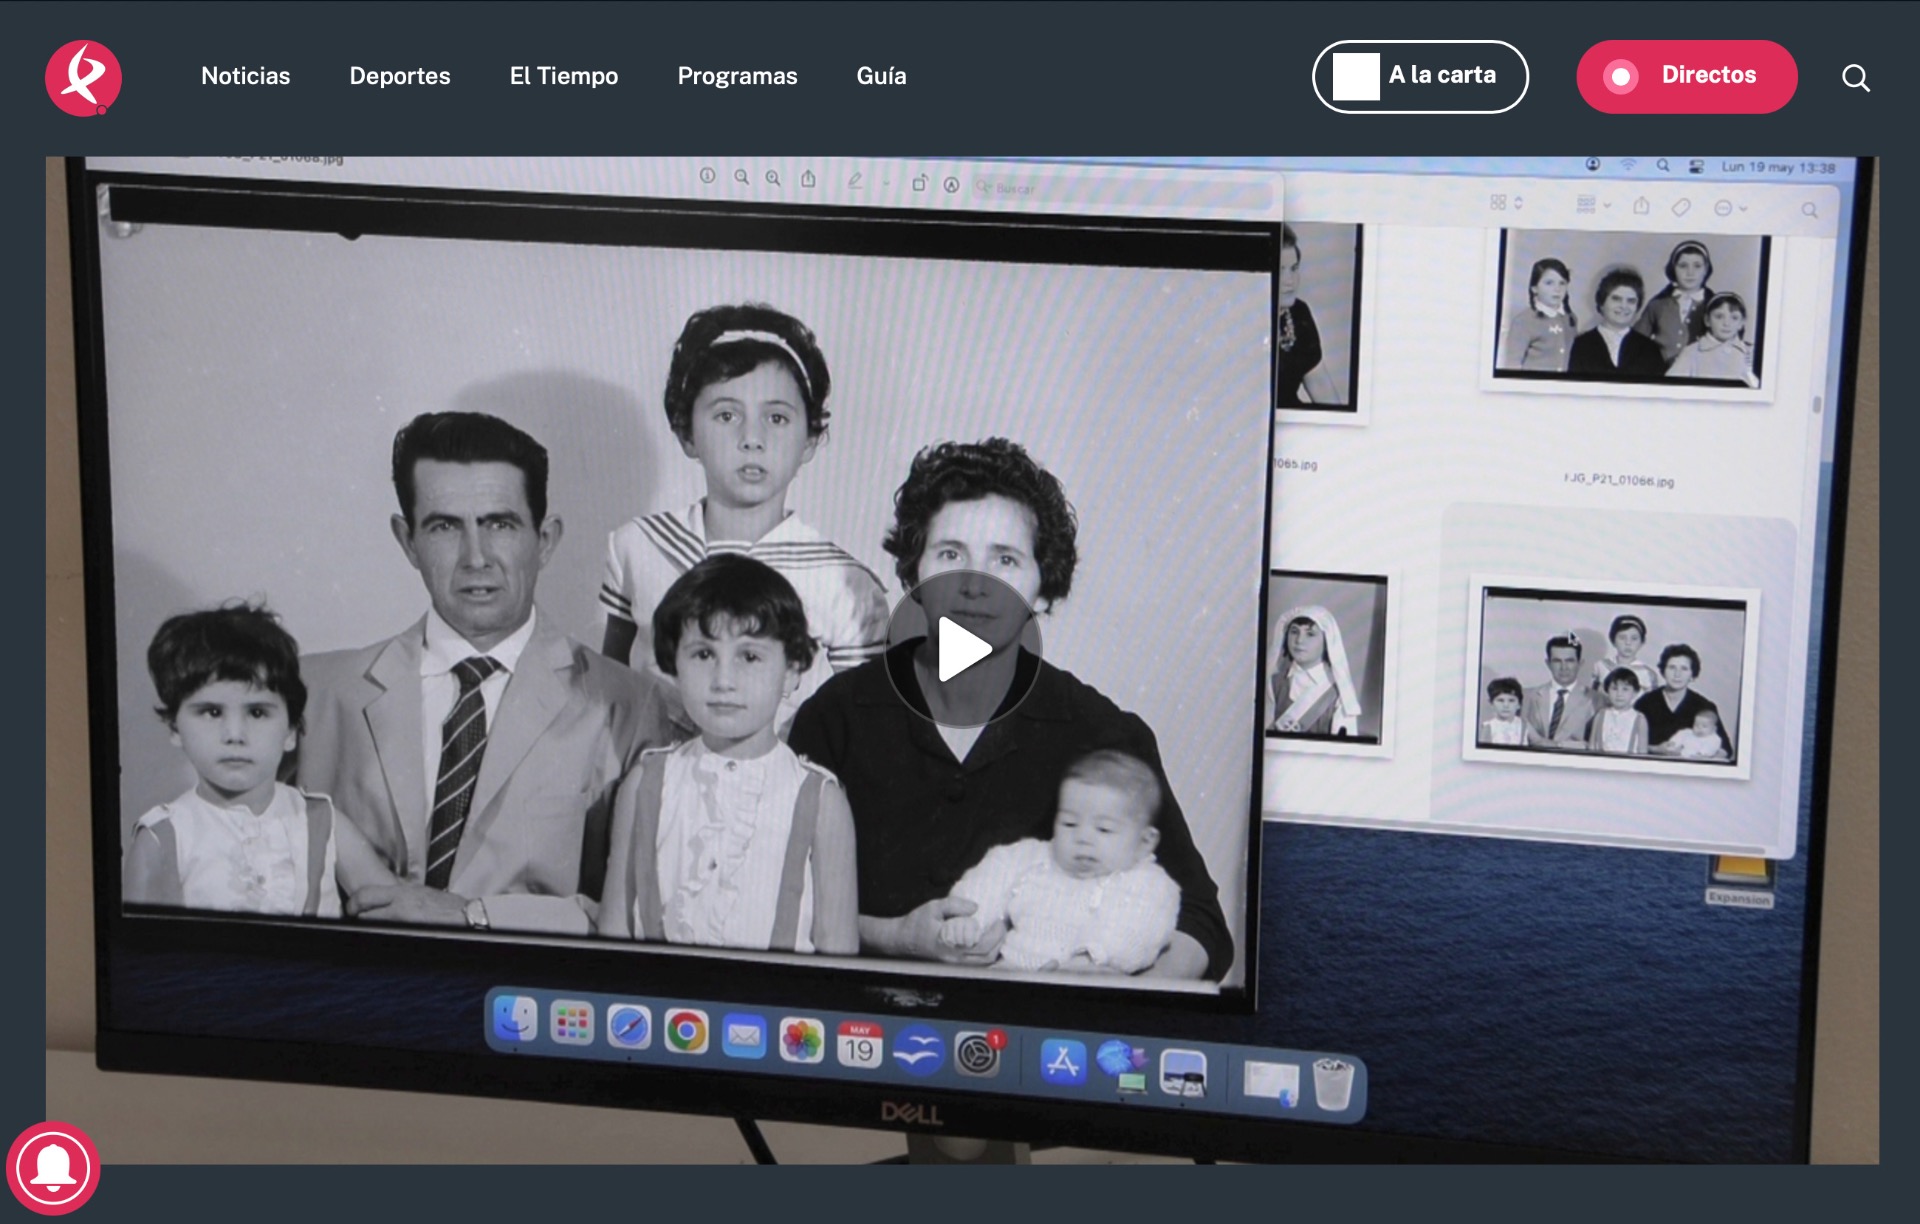
Task: Open the search magnifier icon
Action: [1856, 77]
